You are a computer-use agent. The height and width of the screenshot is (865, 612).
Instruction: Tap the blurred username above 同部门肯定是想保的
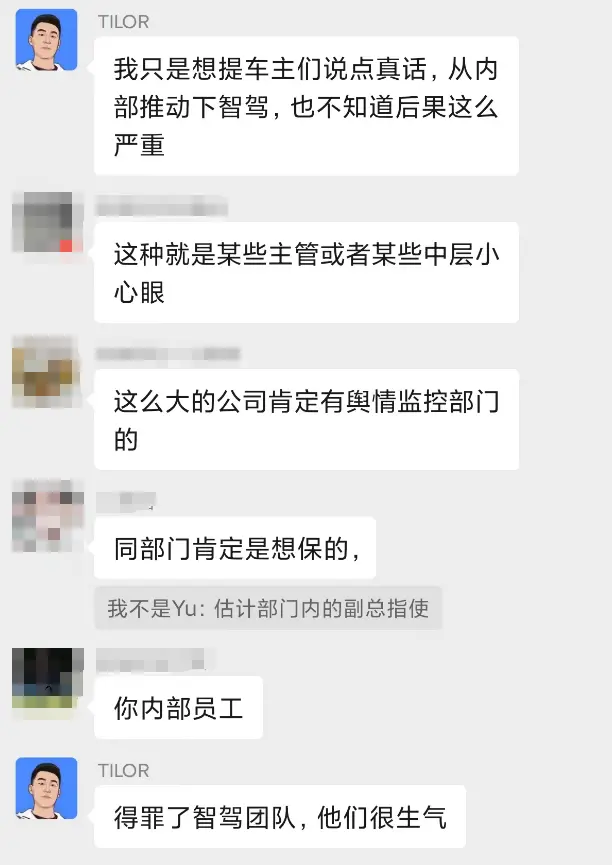pos(126,500)
